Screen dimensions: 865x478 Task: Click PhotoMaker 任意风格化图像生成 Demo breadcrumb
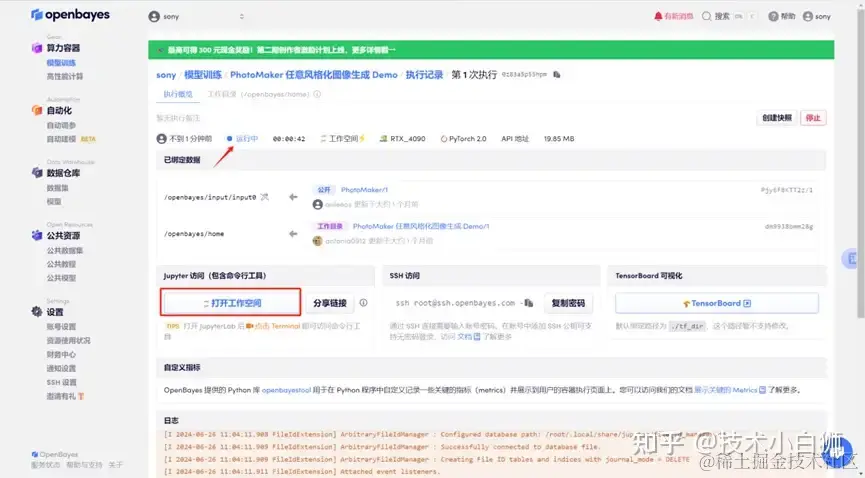(x=314, y=75)
